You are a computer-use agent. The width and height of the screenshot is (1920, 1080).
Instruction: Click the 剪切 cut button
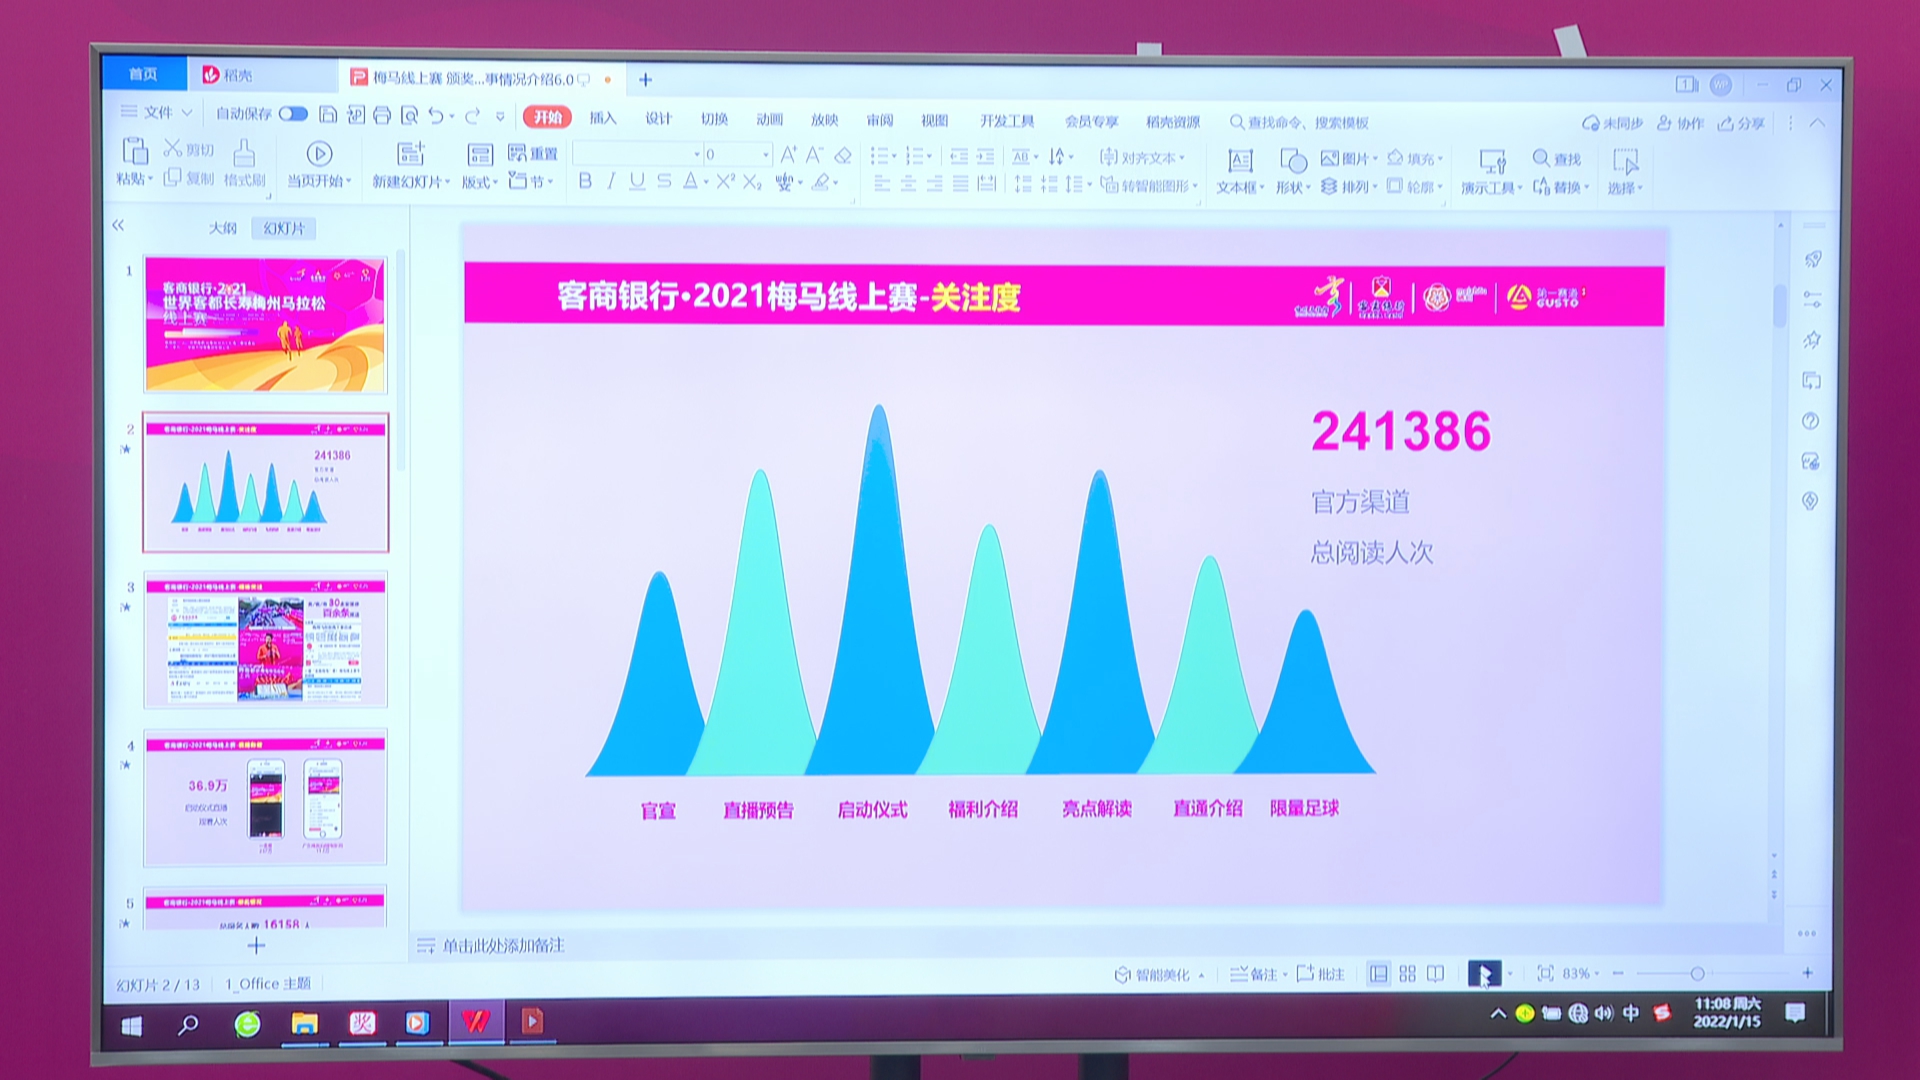click(x=189, y=149)
